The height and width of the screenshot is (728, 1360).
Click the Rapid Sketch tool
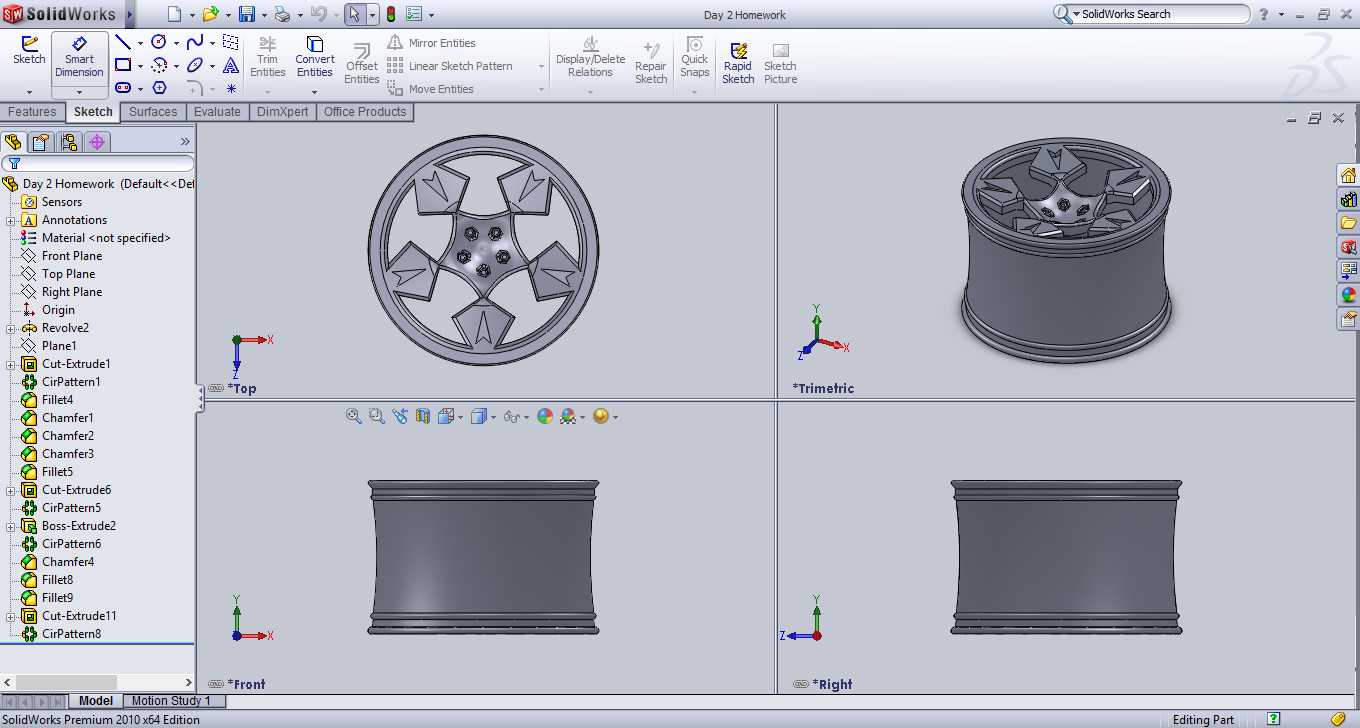pyautogui.click(x=738, y=63)
